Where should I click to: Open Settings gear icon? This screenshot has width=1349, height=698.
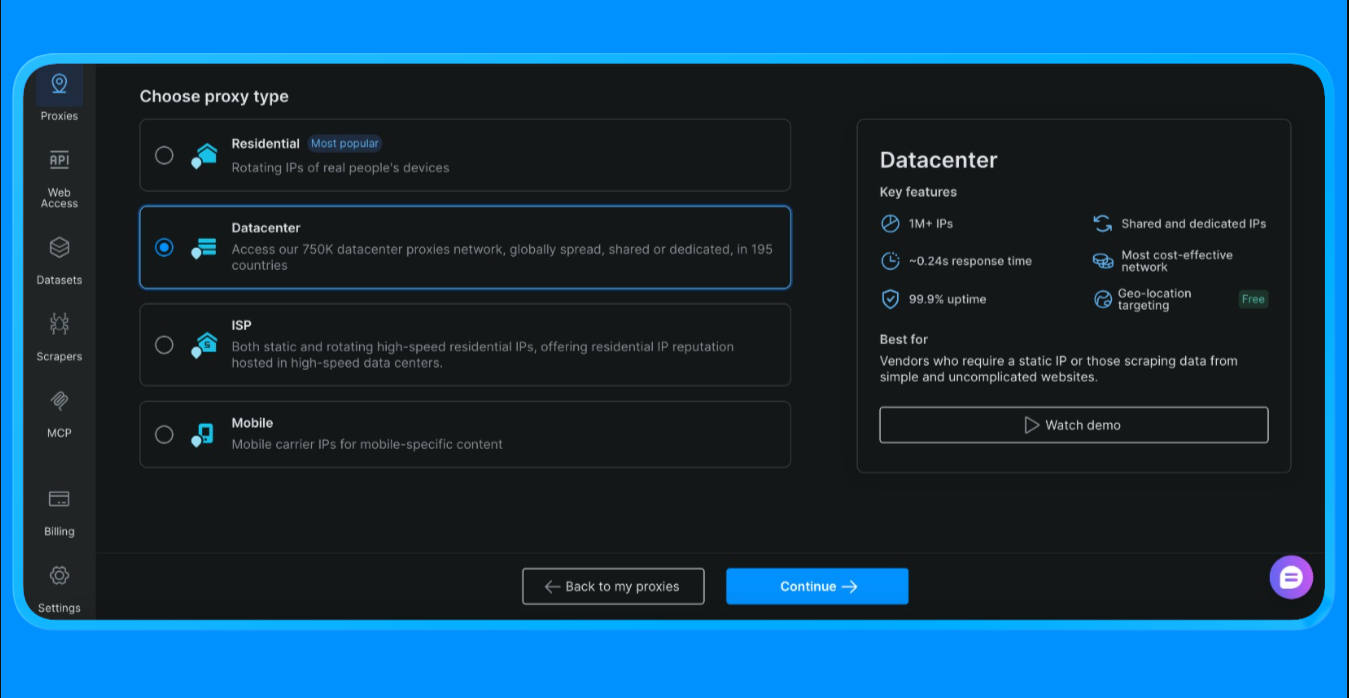pyautogui.click(x=59, y=576)
